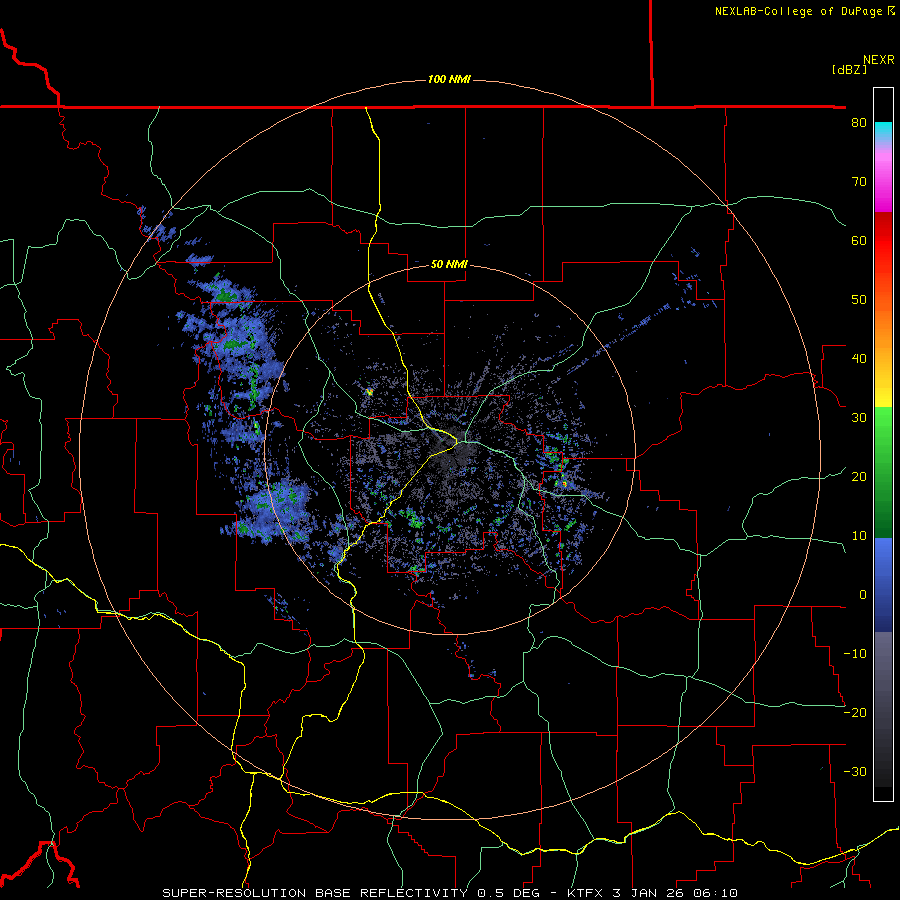Viewport: 900px width, 900px height.
Task: Click the 80 value on the dBZ scale
Action: pyautogui.click(x=859, y=122)
